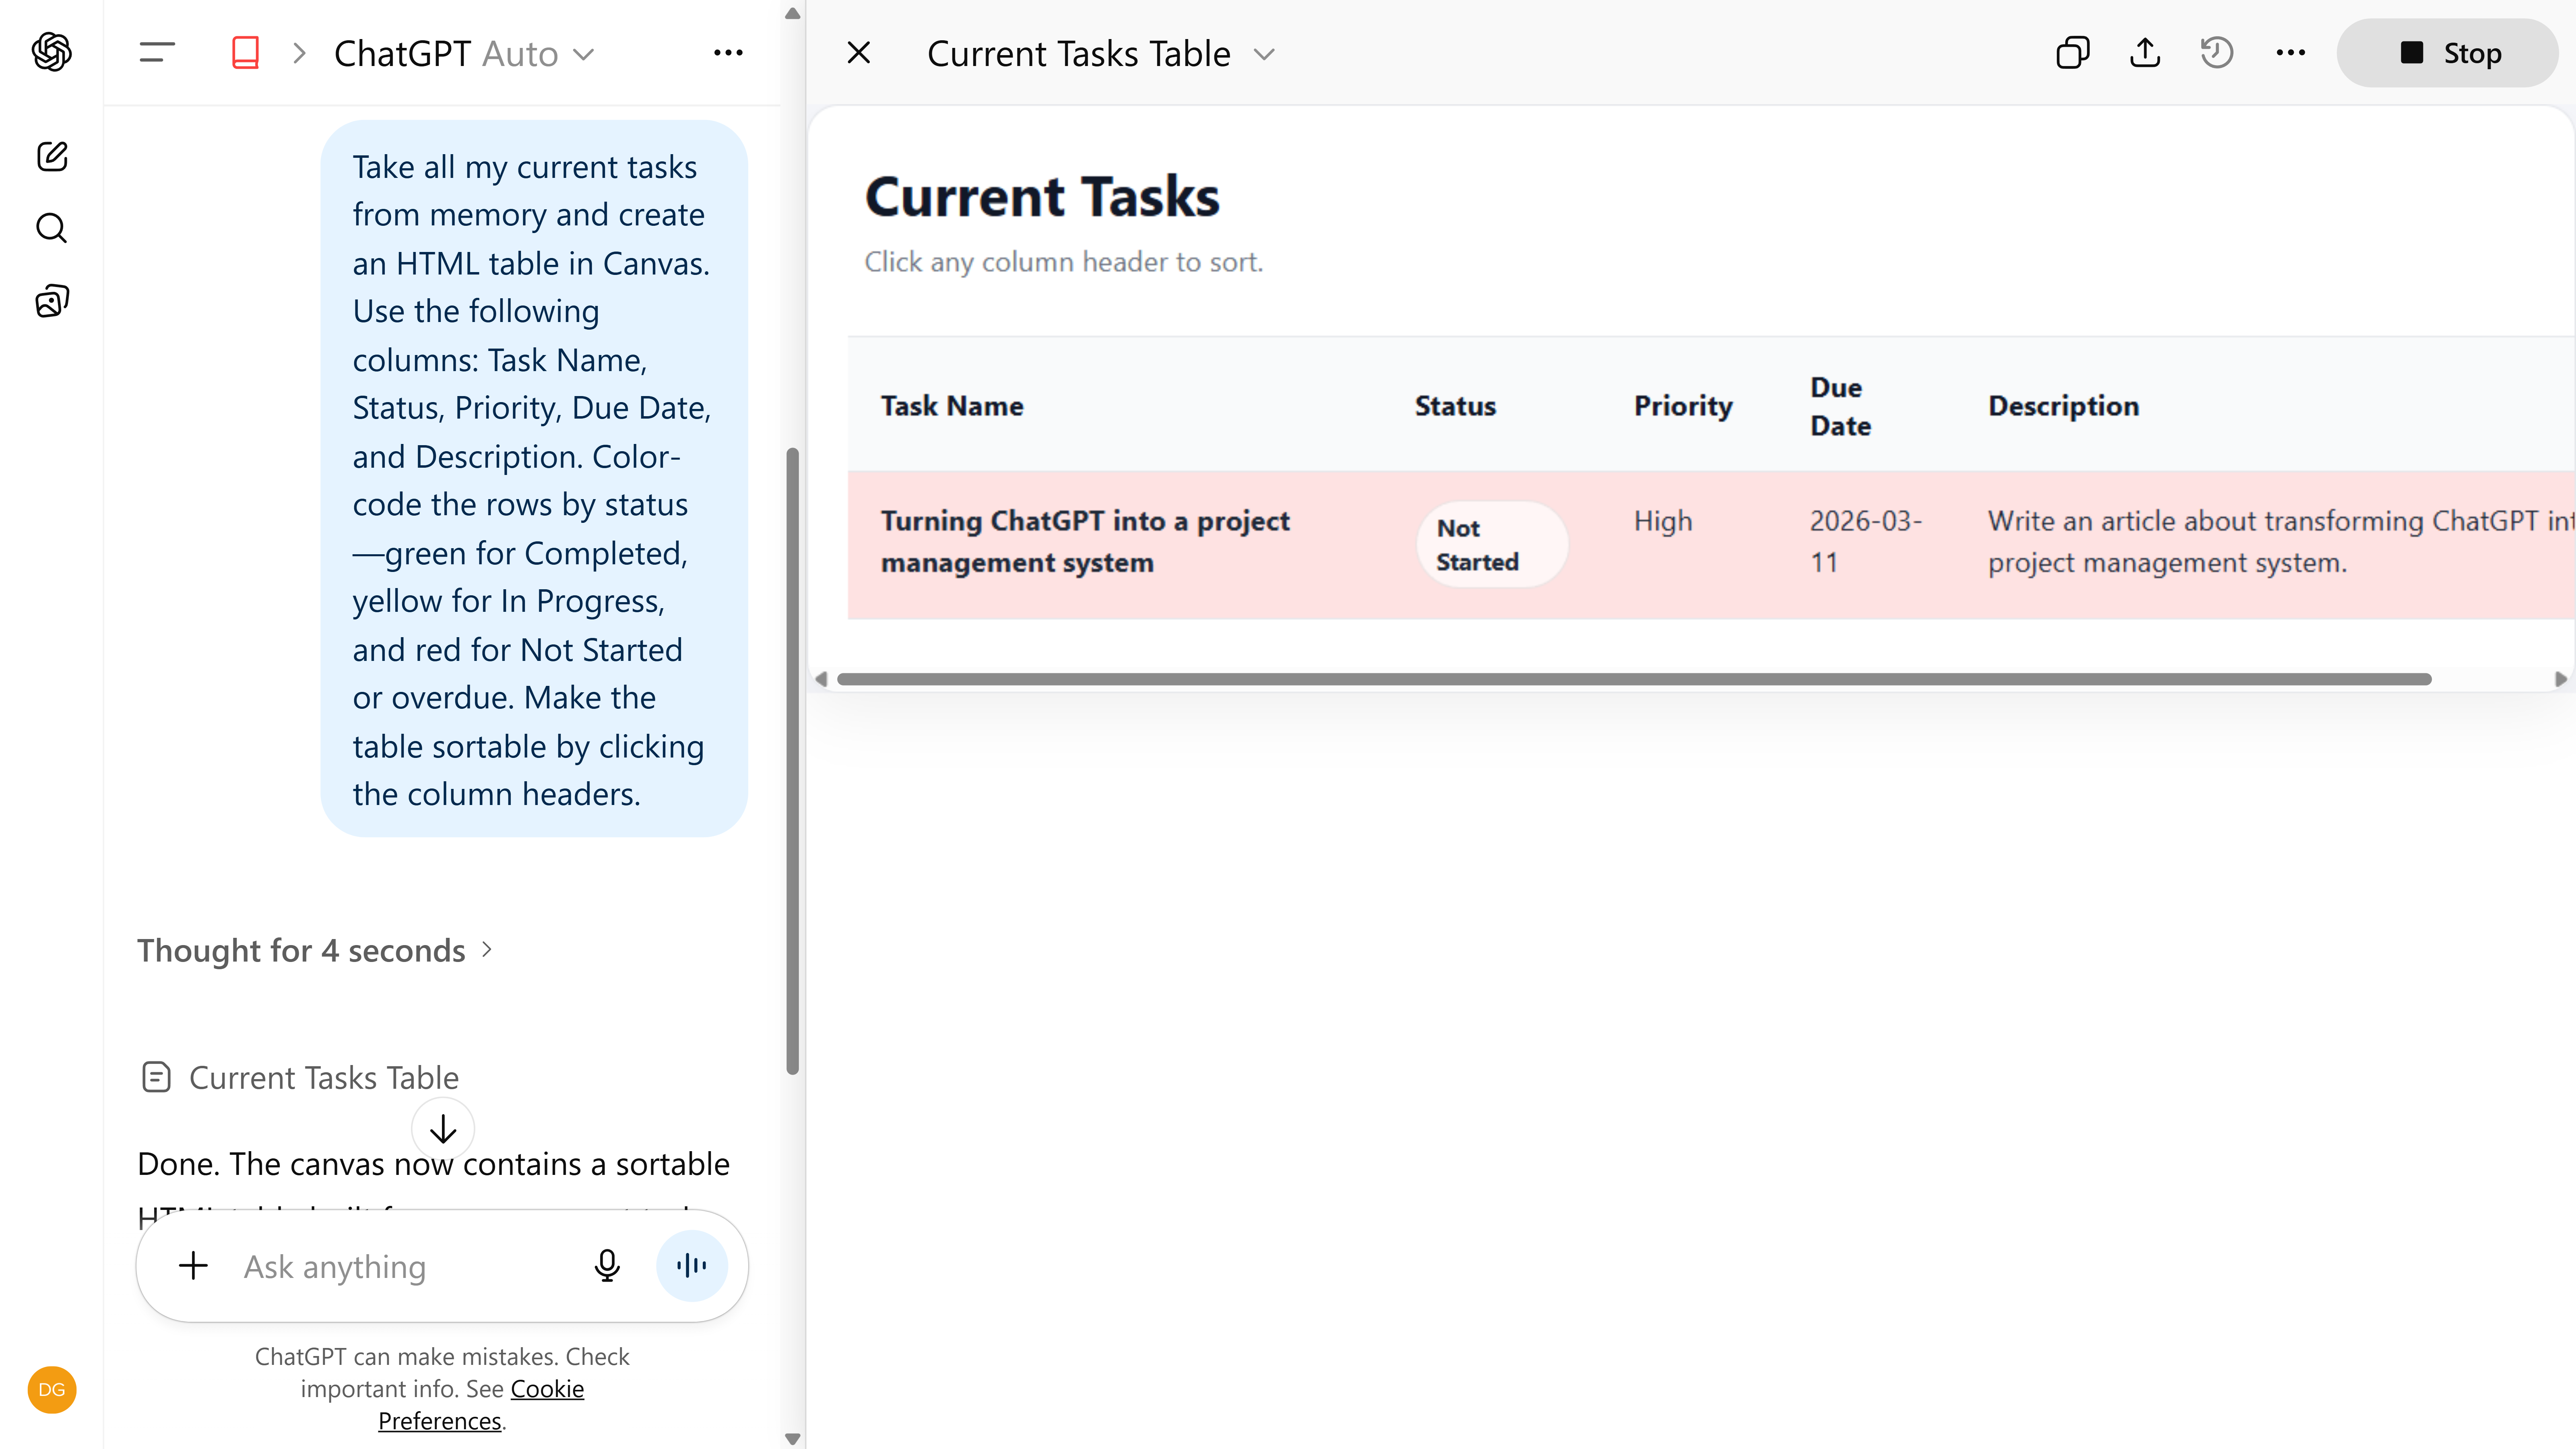Launch voice mode with the waveform button
This screenshot has width=2576, height=1449.
point(692,1266)
